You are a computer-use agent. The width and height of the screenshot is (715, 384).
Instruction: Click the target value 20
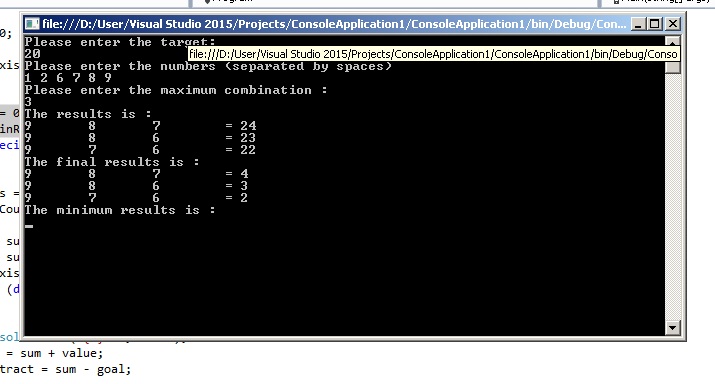point(32,54)
